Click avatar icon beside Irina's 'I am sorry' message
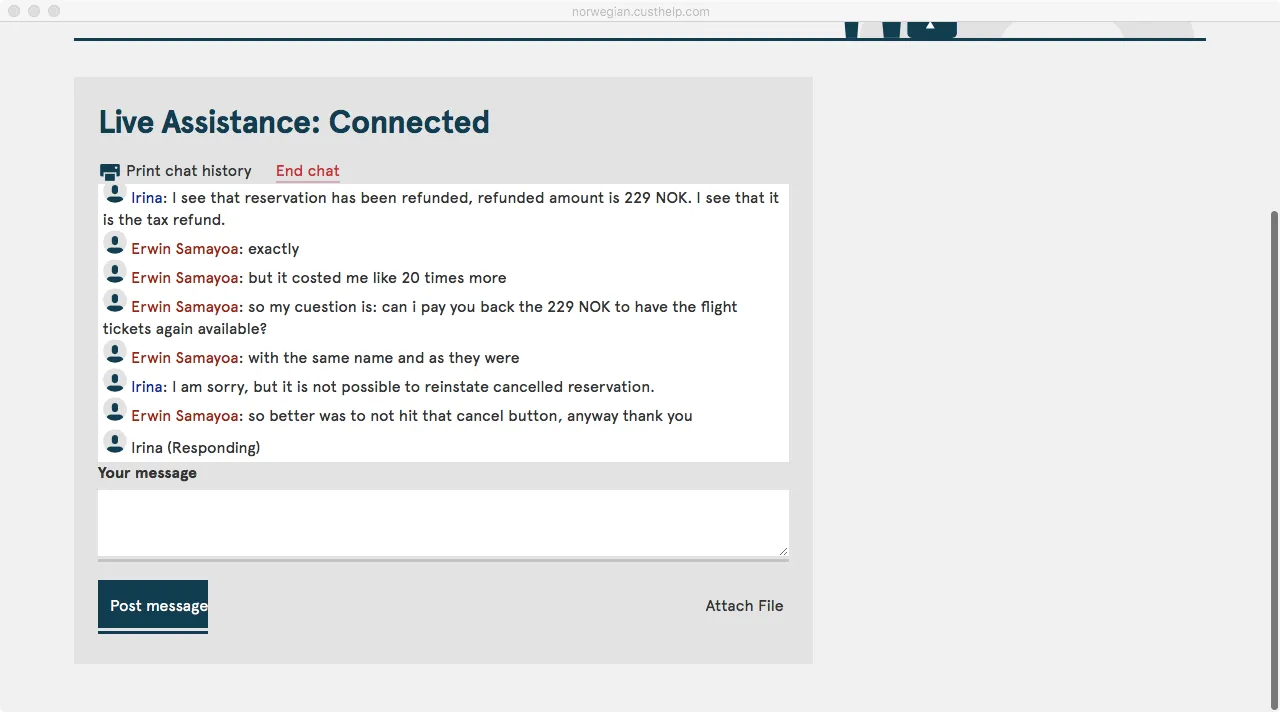This screenshot has height=712, width=1280. tap(115, 381)
